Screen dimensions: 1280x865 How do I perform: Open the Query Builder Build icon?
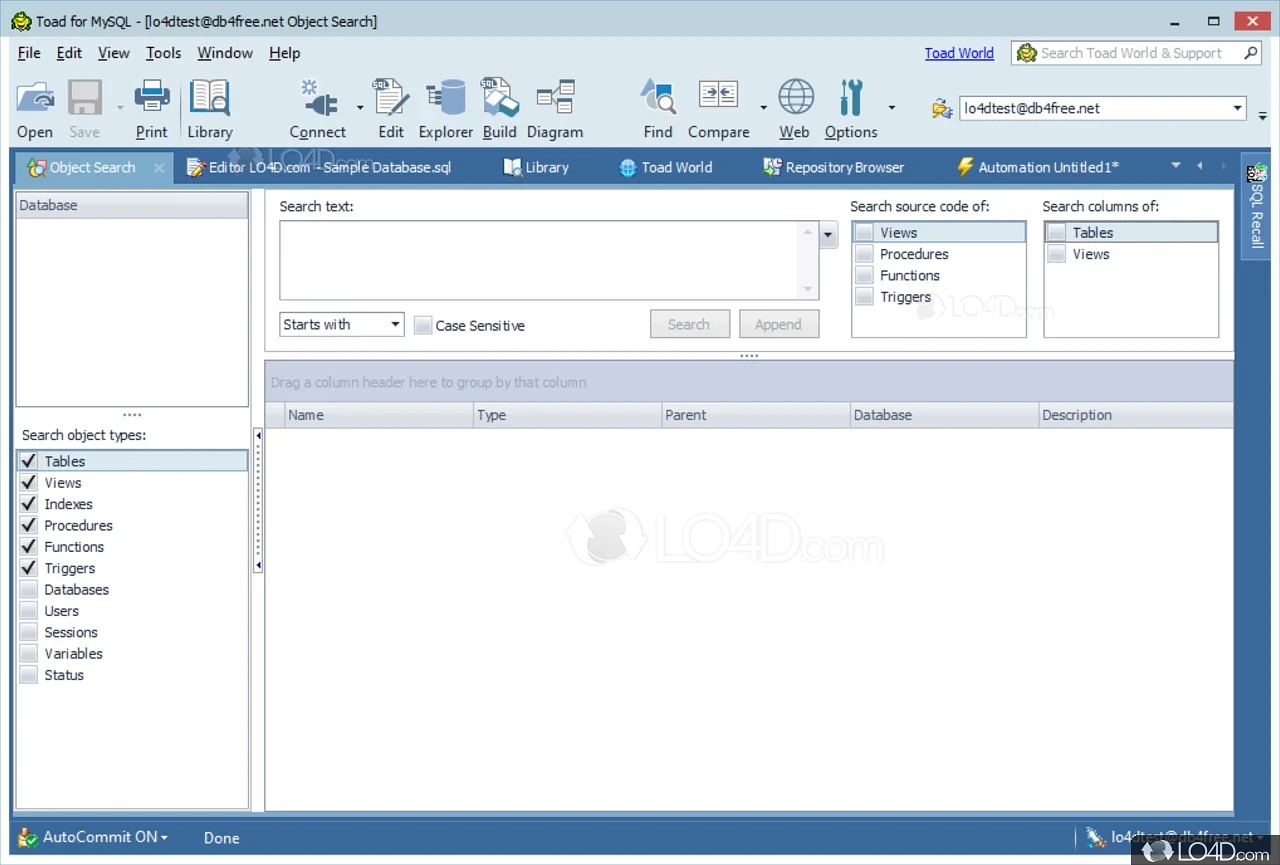(x=499, y=99)
